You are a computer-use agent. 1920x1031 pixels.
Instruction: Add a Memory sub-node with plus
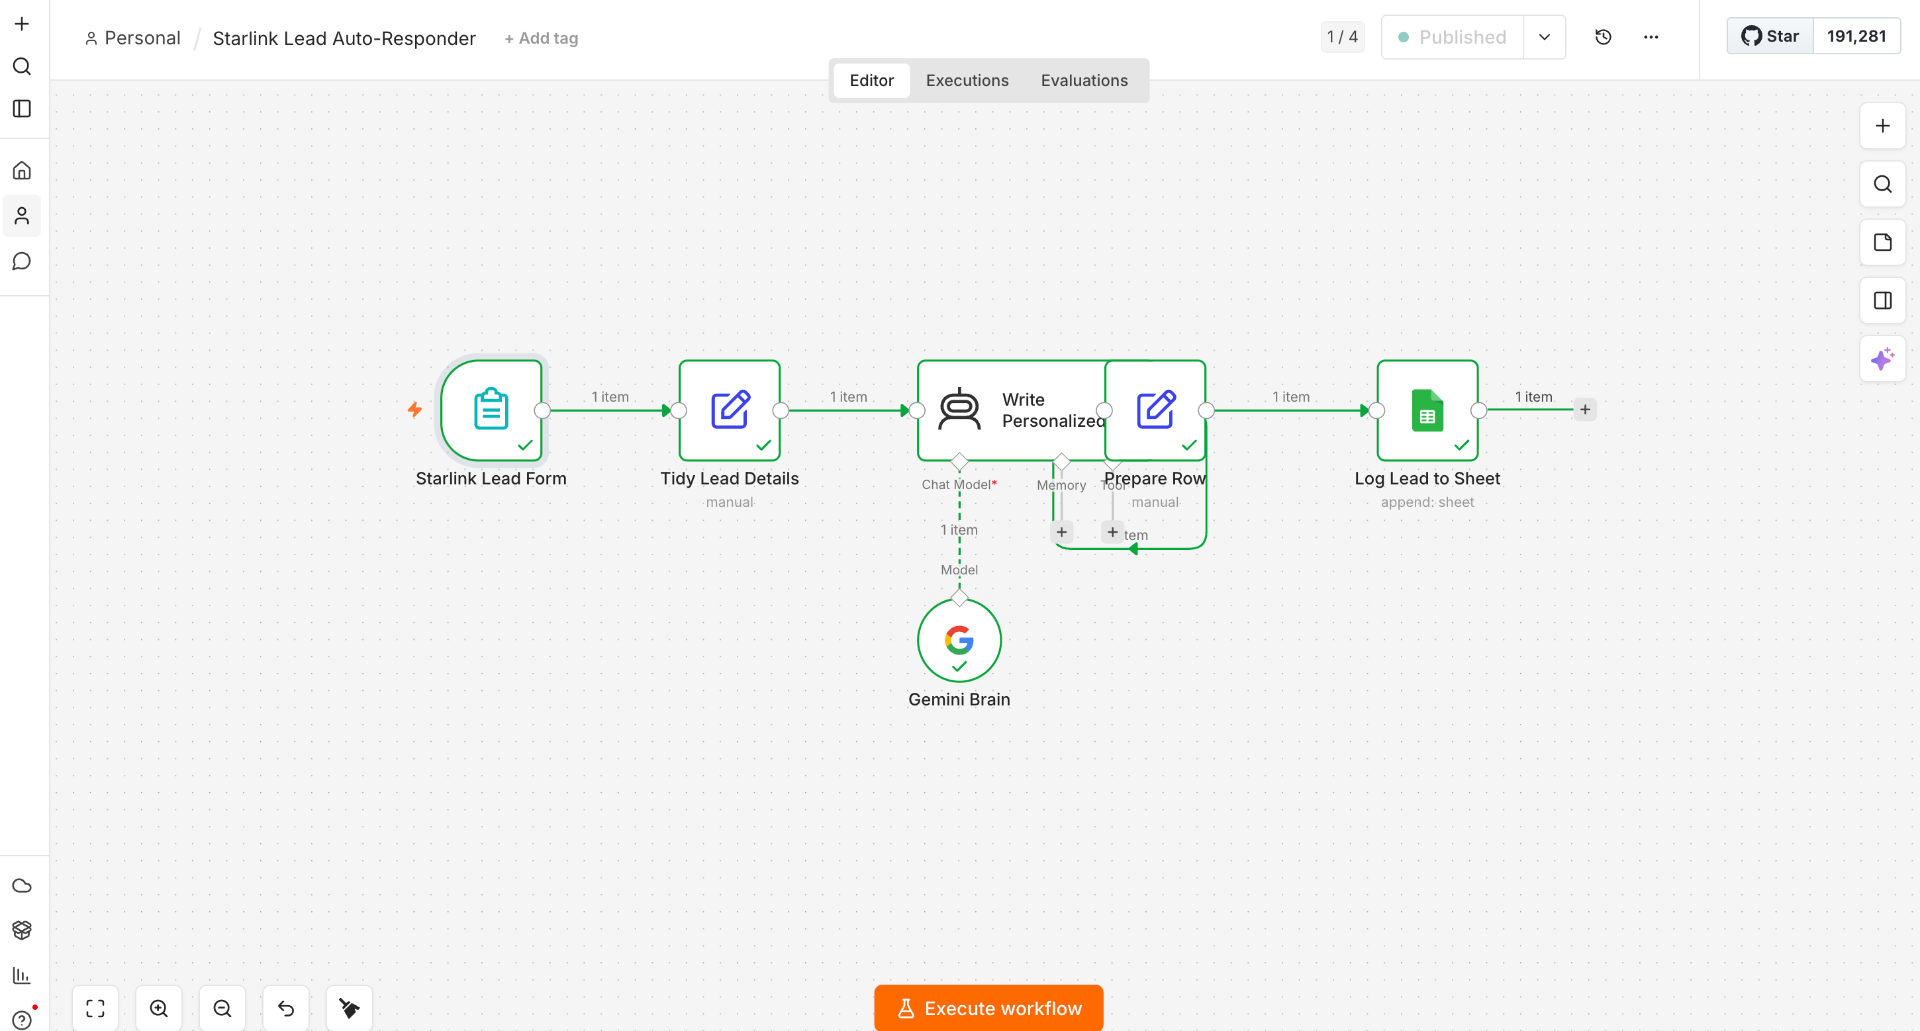point(1062,532)
